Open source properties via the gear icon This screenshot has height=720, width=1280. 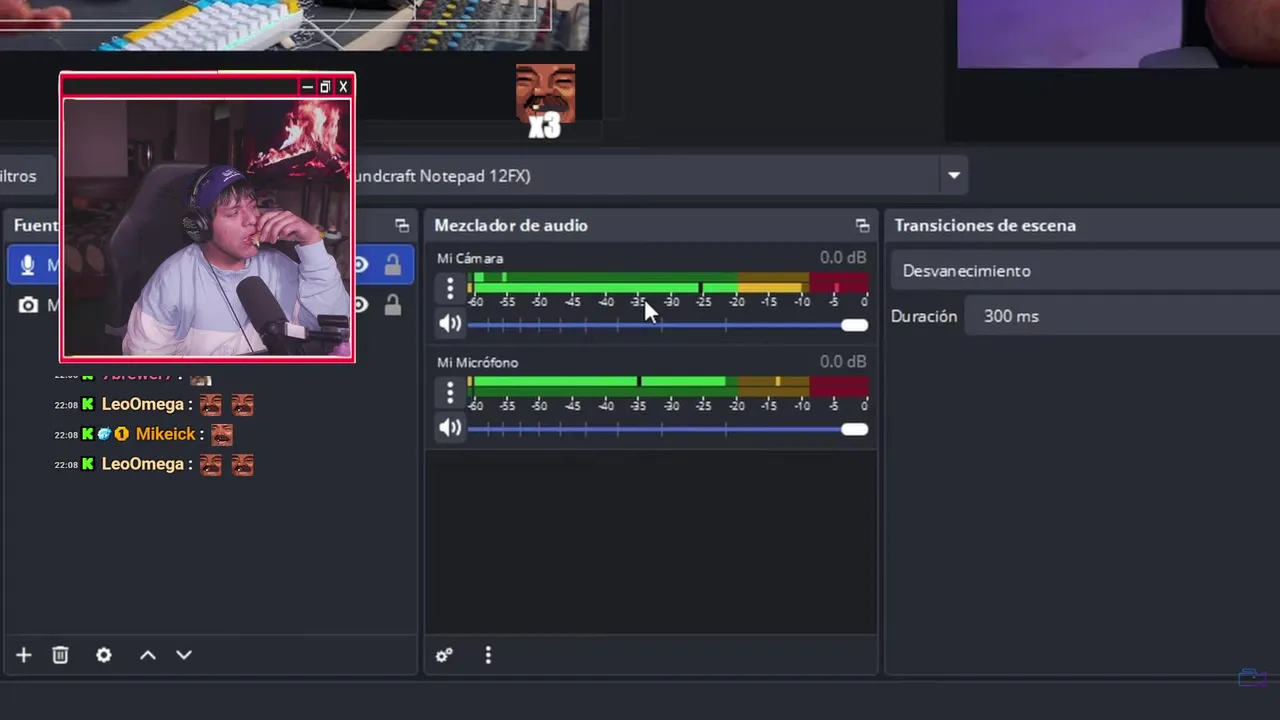[x=104, y=655]
